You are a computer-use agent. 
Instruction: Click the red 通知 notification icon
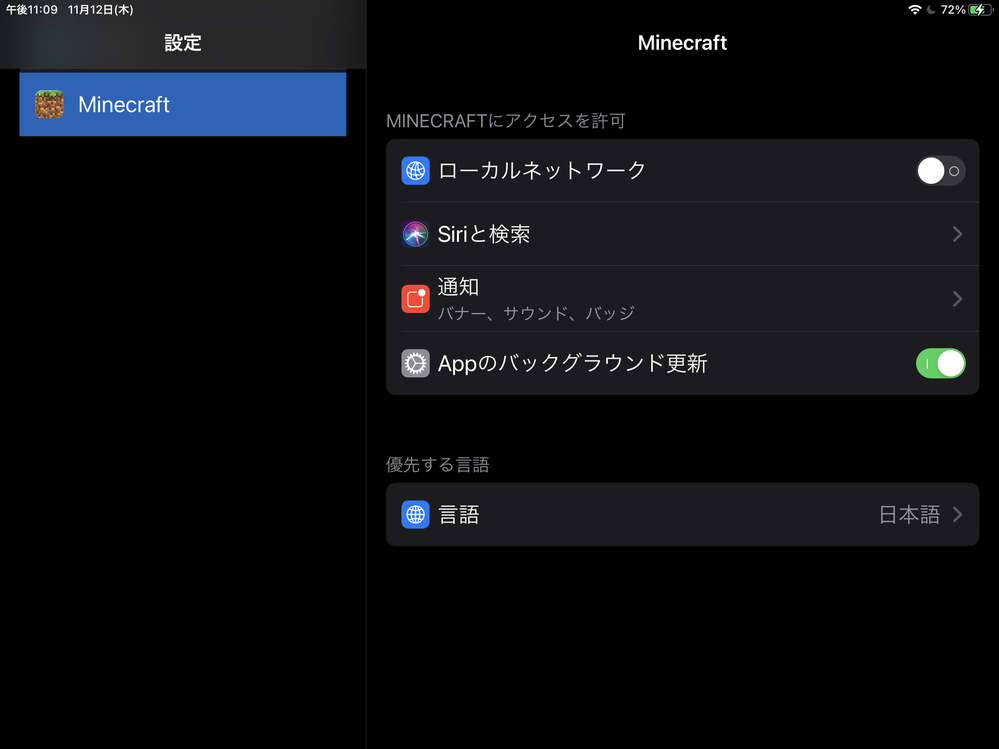point(415,299)
